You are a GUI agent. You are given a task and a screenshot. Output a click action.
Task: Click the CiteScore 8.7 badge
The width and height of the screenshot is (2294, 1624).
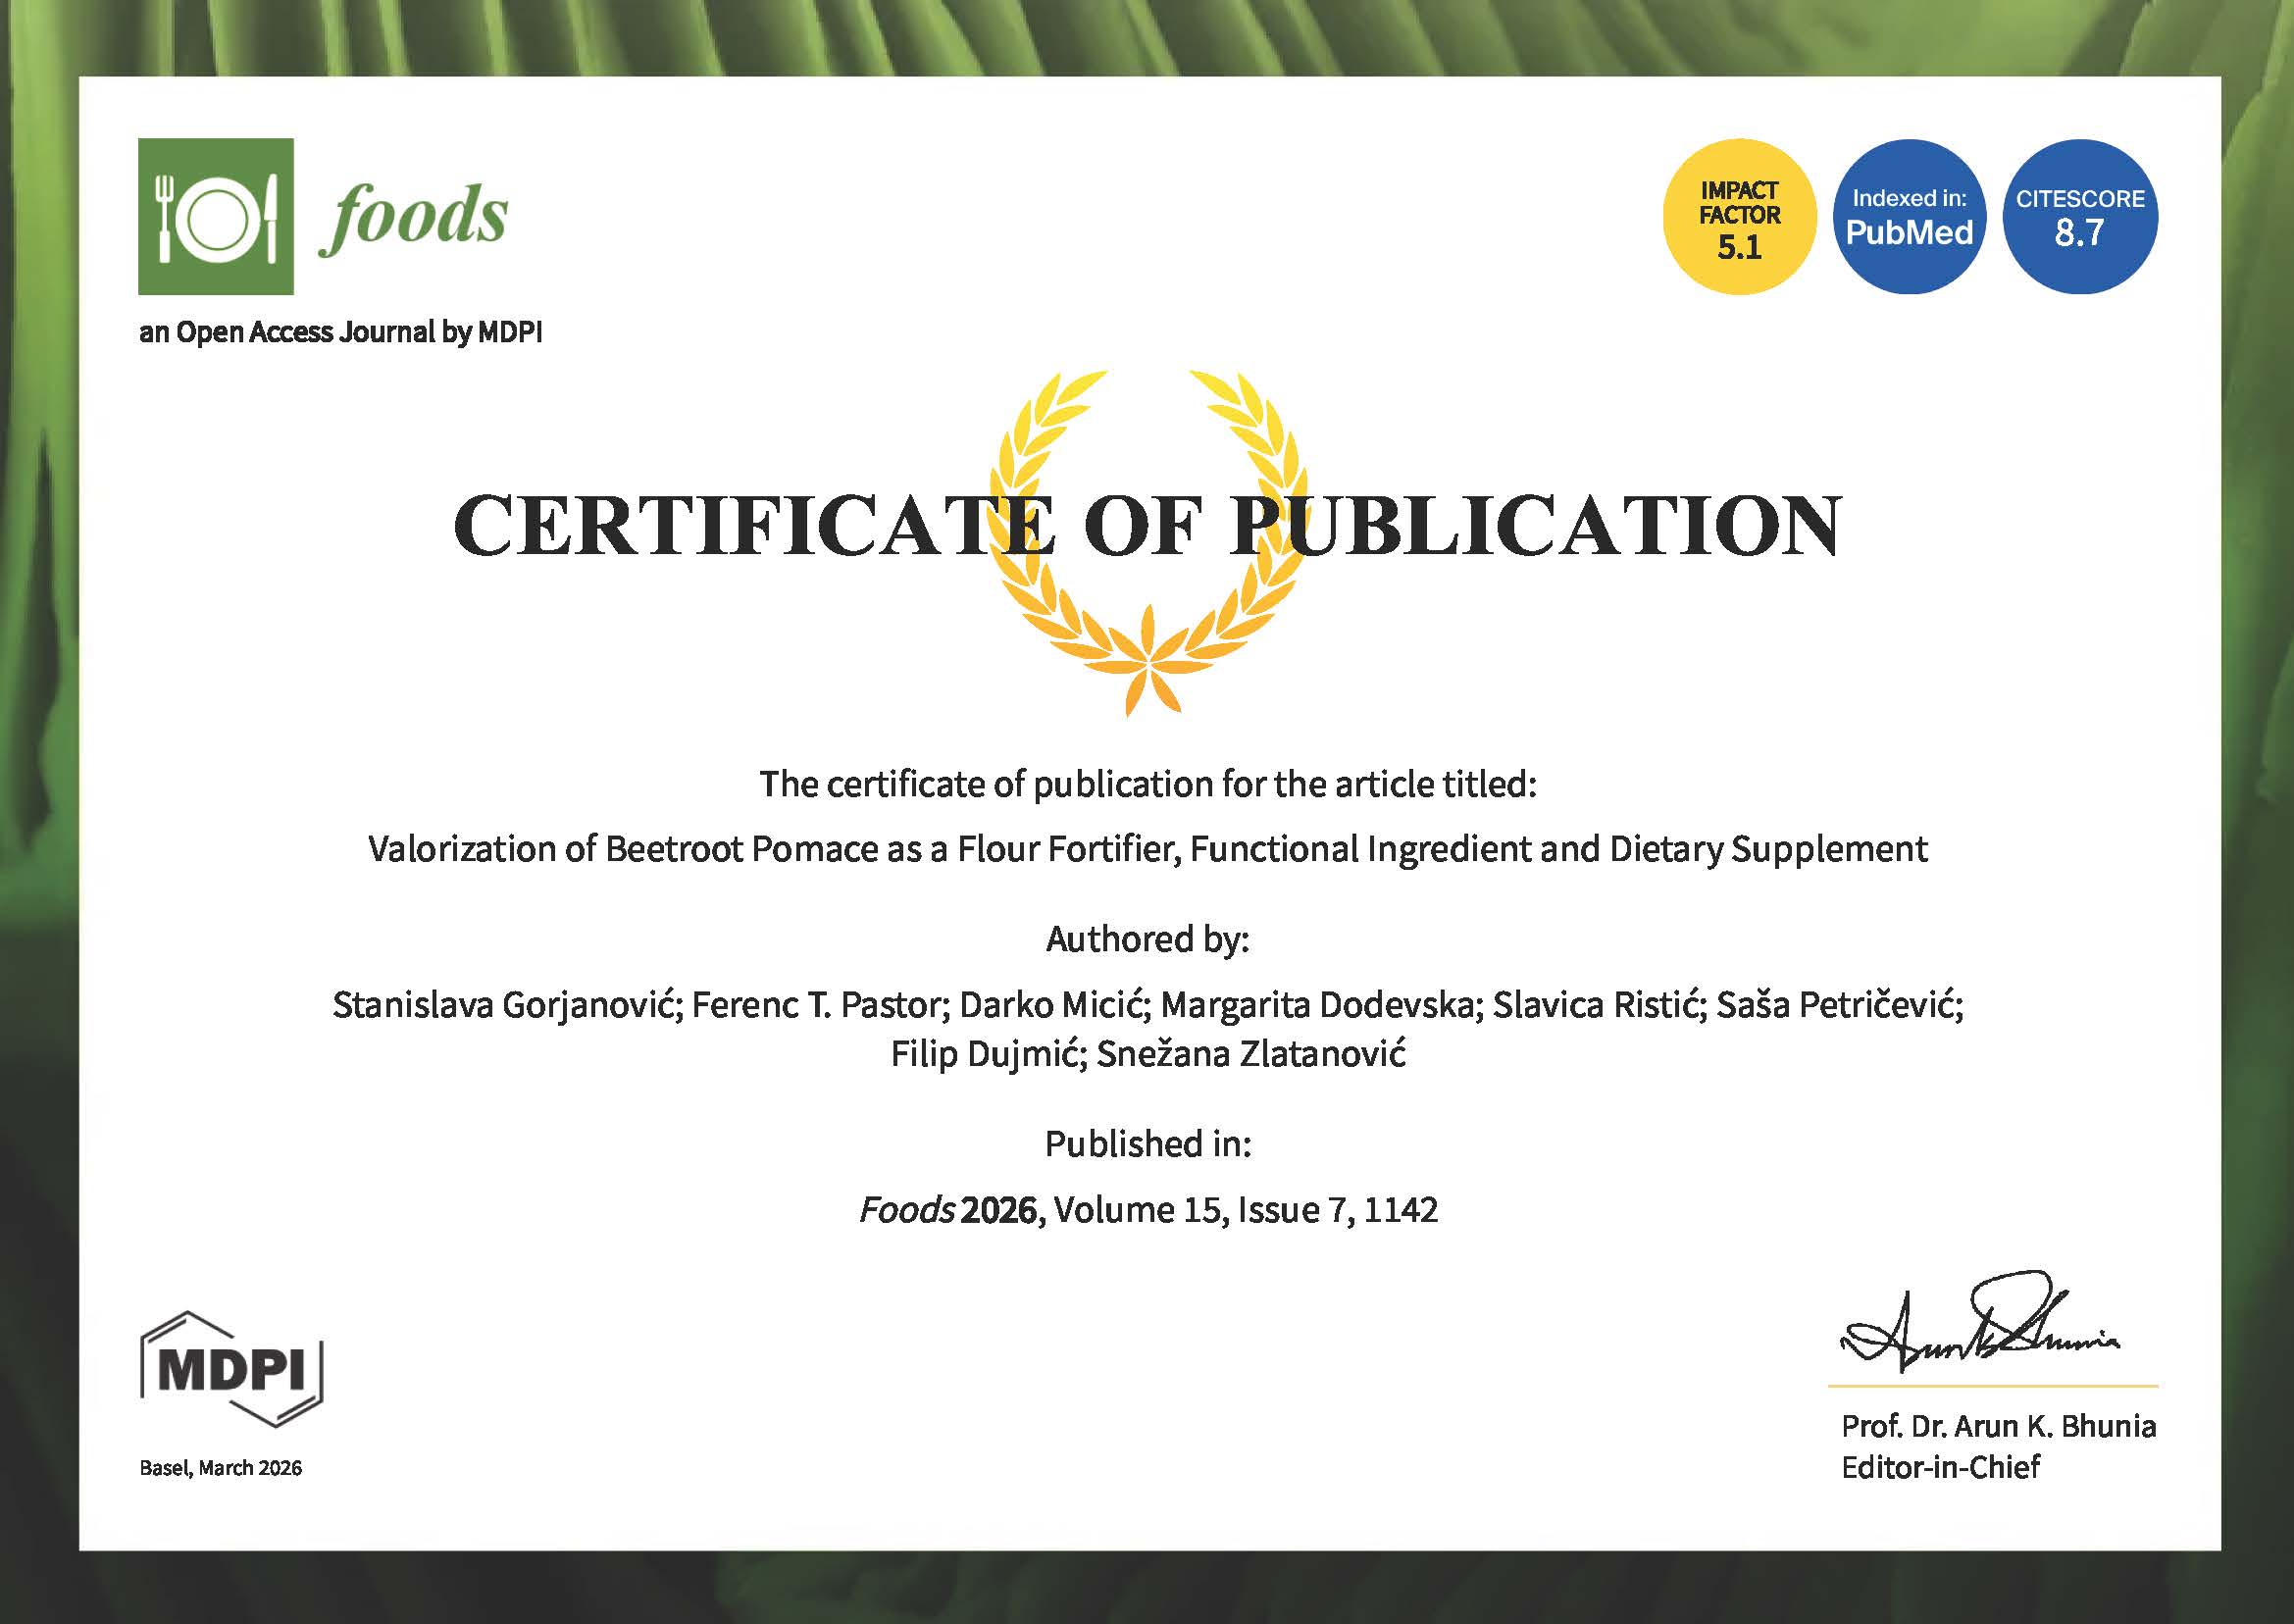click(2079, 217)
